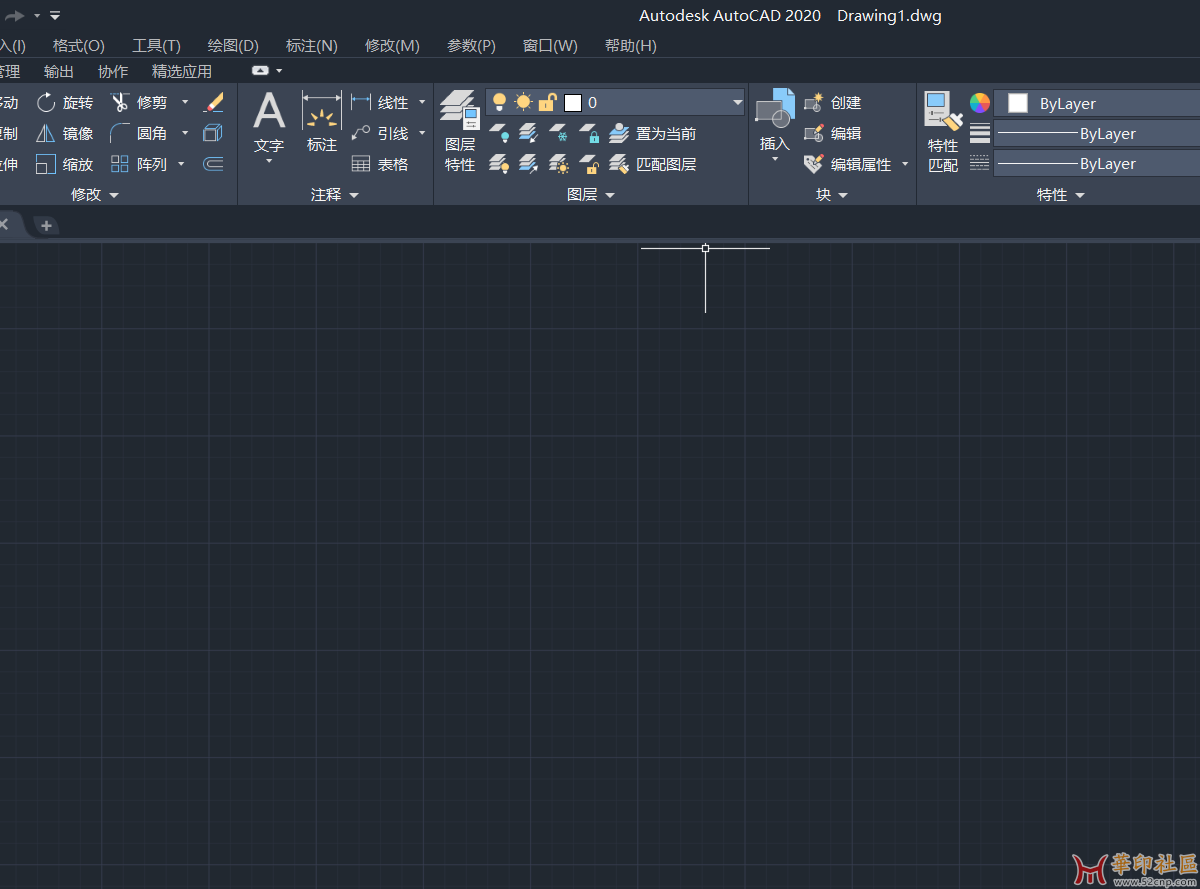The height and width of the screenshot is (889, 1200).
Task: Click Edit block (编辑)
Action: coord(833,133)
